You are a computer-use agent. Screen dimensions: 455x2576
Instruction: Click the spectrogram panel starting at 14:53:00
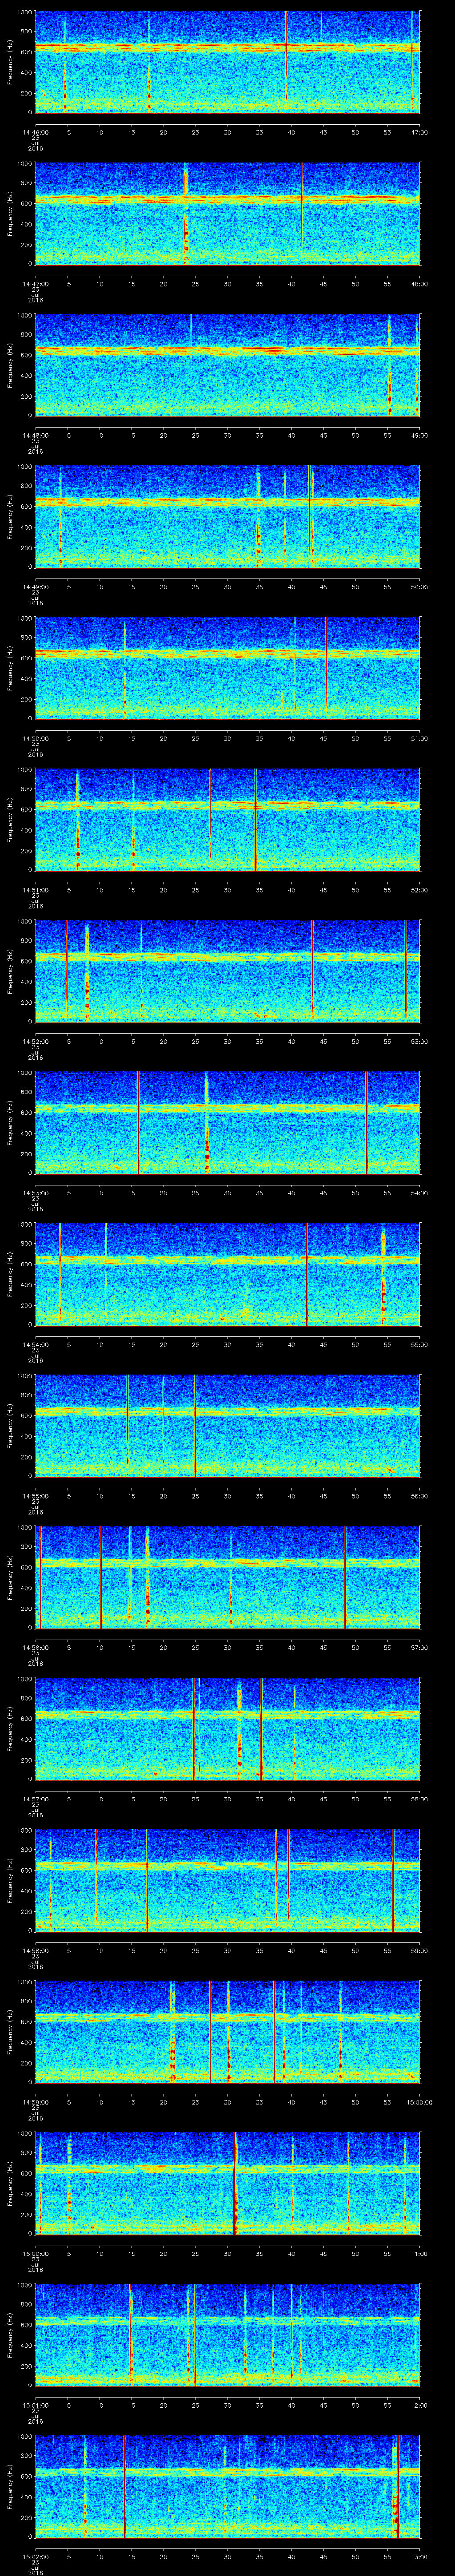[x=227, y=1122]
